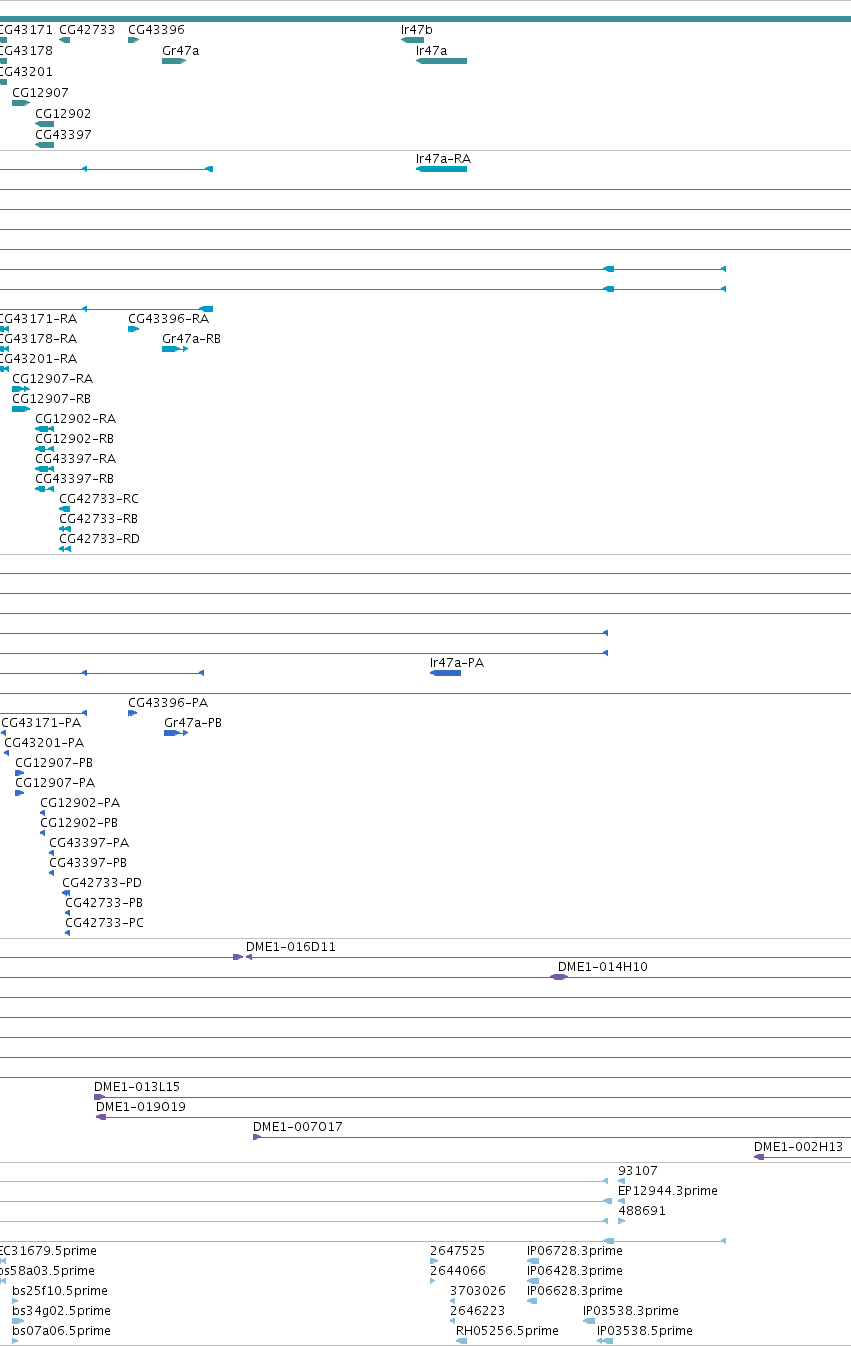The width and height of the screenshot is (851, 1346).
Task: Select transcript CG12907-RA
Action: click(x=52, y=378)
